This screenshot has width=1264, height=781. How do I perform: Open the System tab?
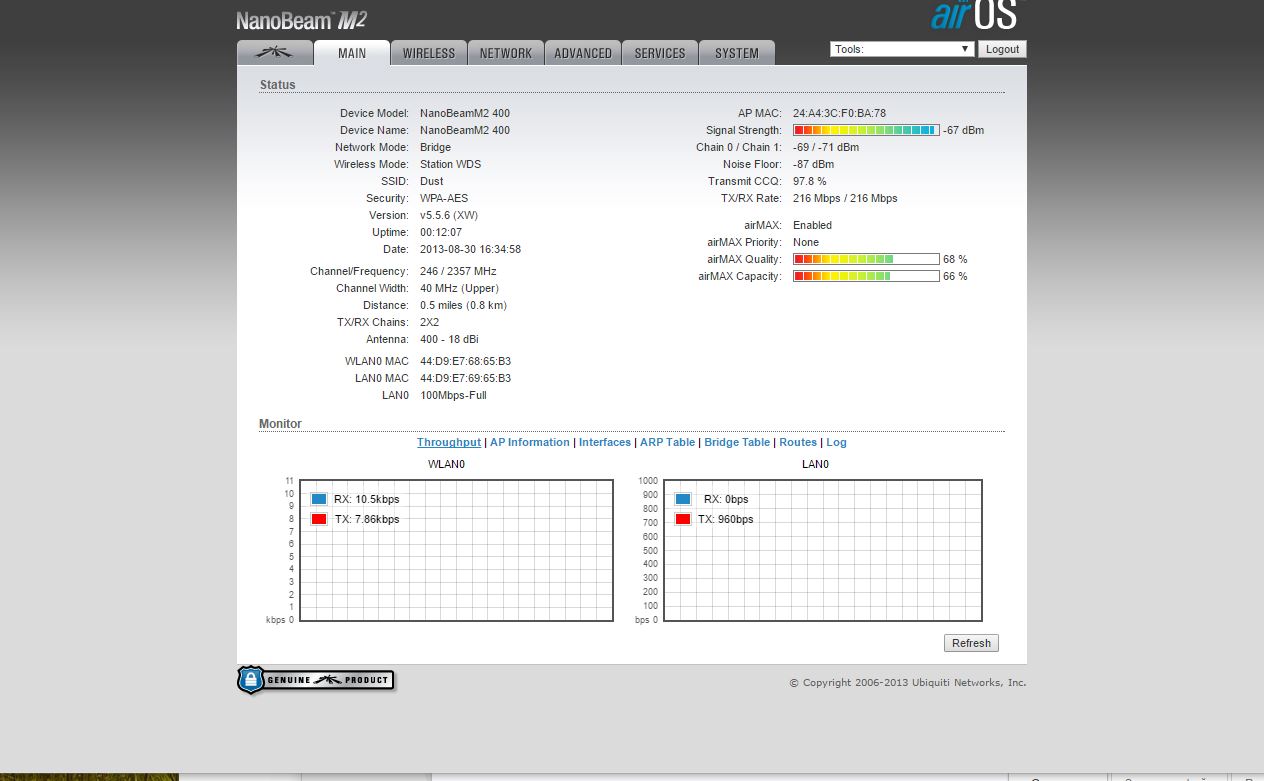point(737,53)
